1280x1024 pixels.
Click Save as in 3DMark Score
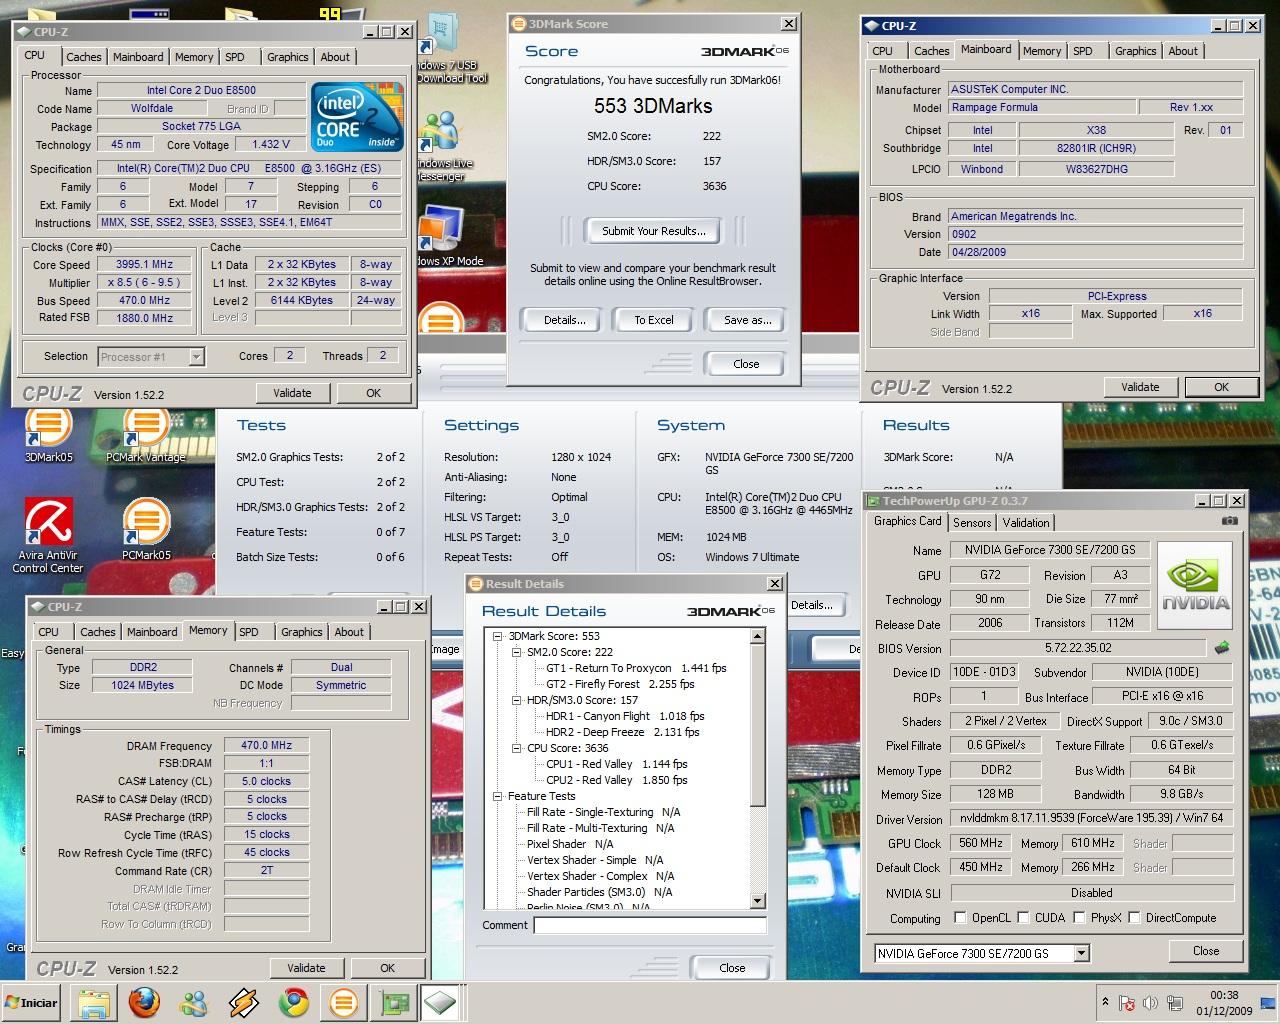(747, 320)
